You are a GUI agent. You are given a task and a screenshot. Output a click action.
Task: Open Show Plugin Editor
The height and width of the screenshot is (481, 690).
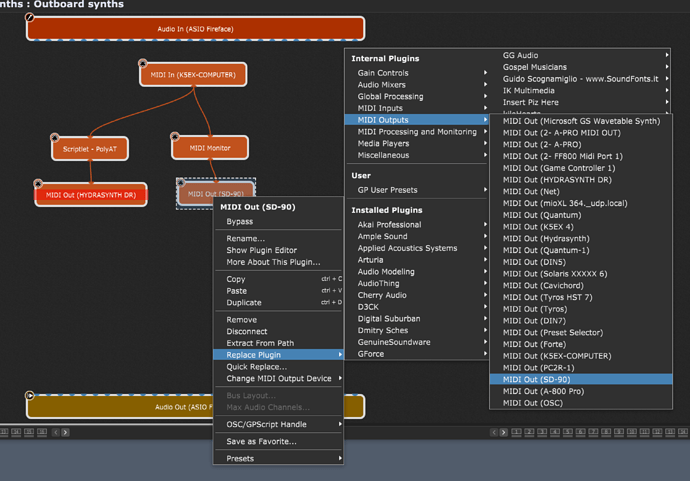click(278, 250)
